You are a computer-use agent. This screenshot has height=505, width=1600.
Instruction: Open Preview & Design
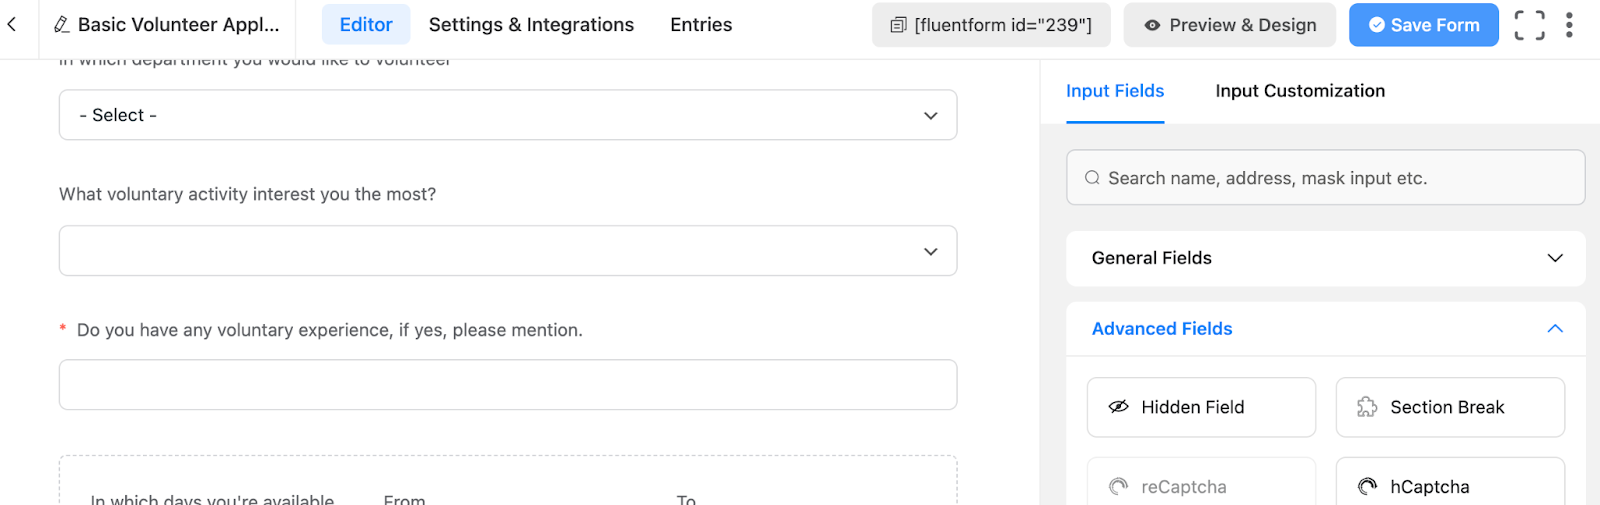pos(1229,25)
